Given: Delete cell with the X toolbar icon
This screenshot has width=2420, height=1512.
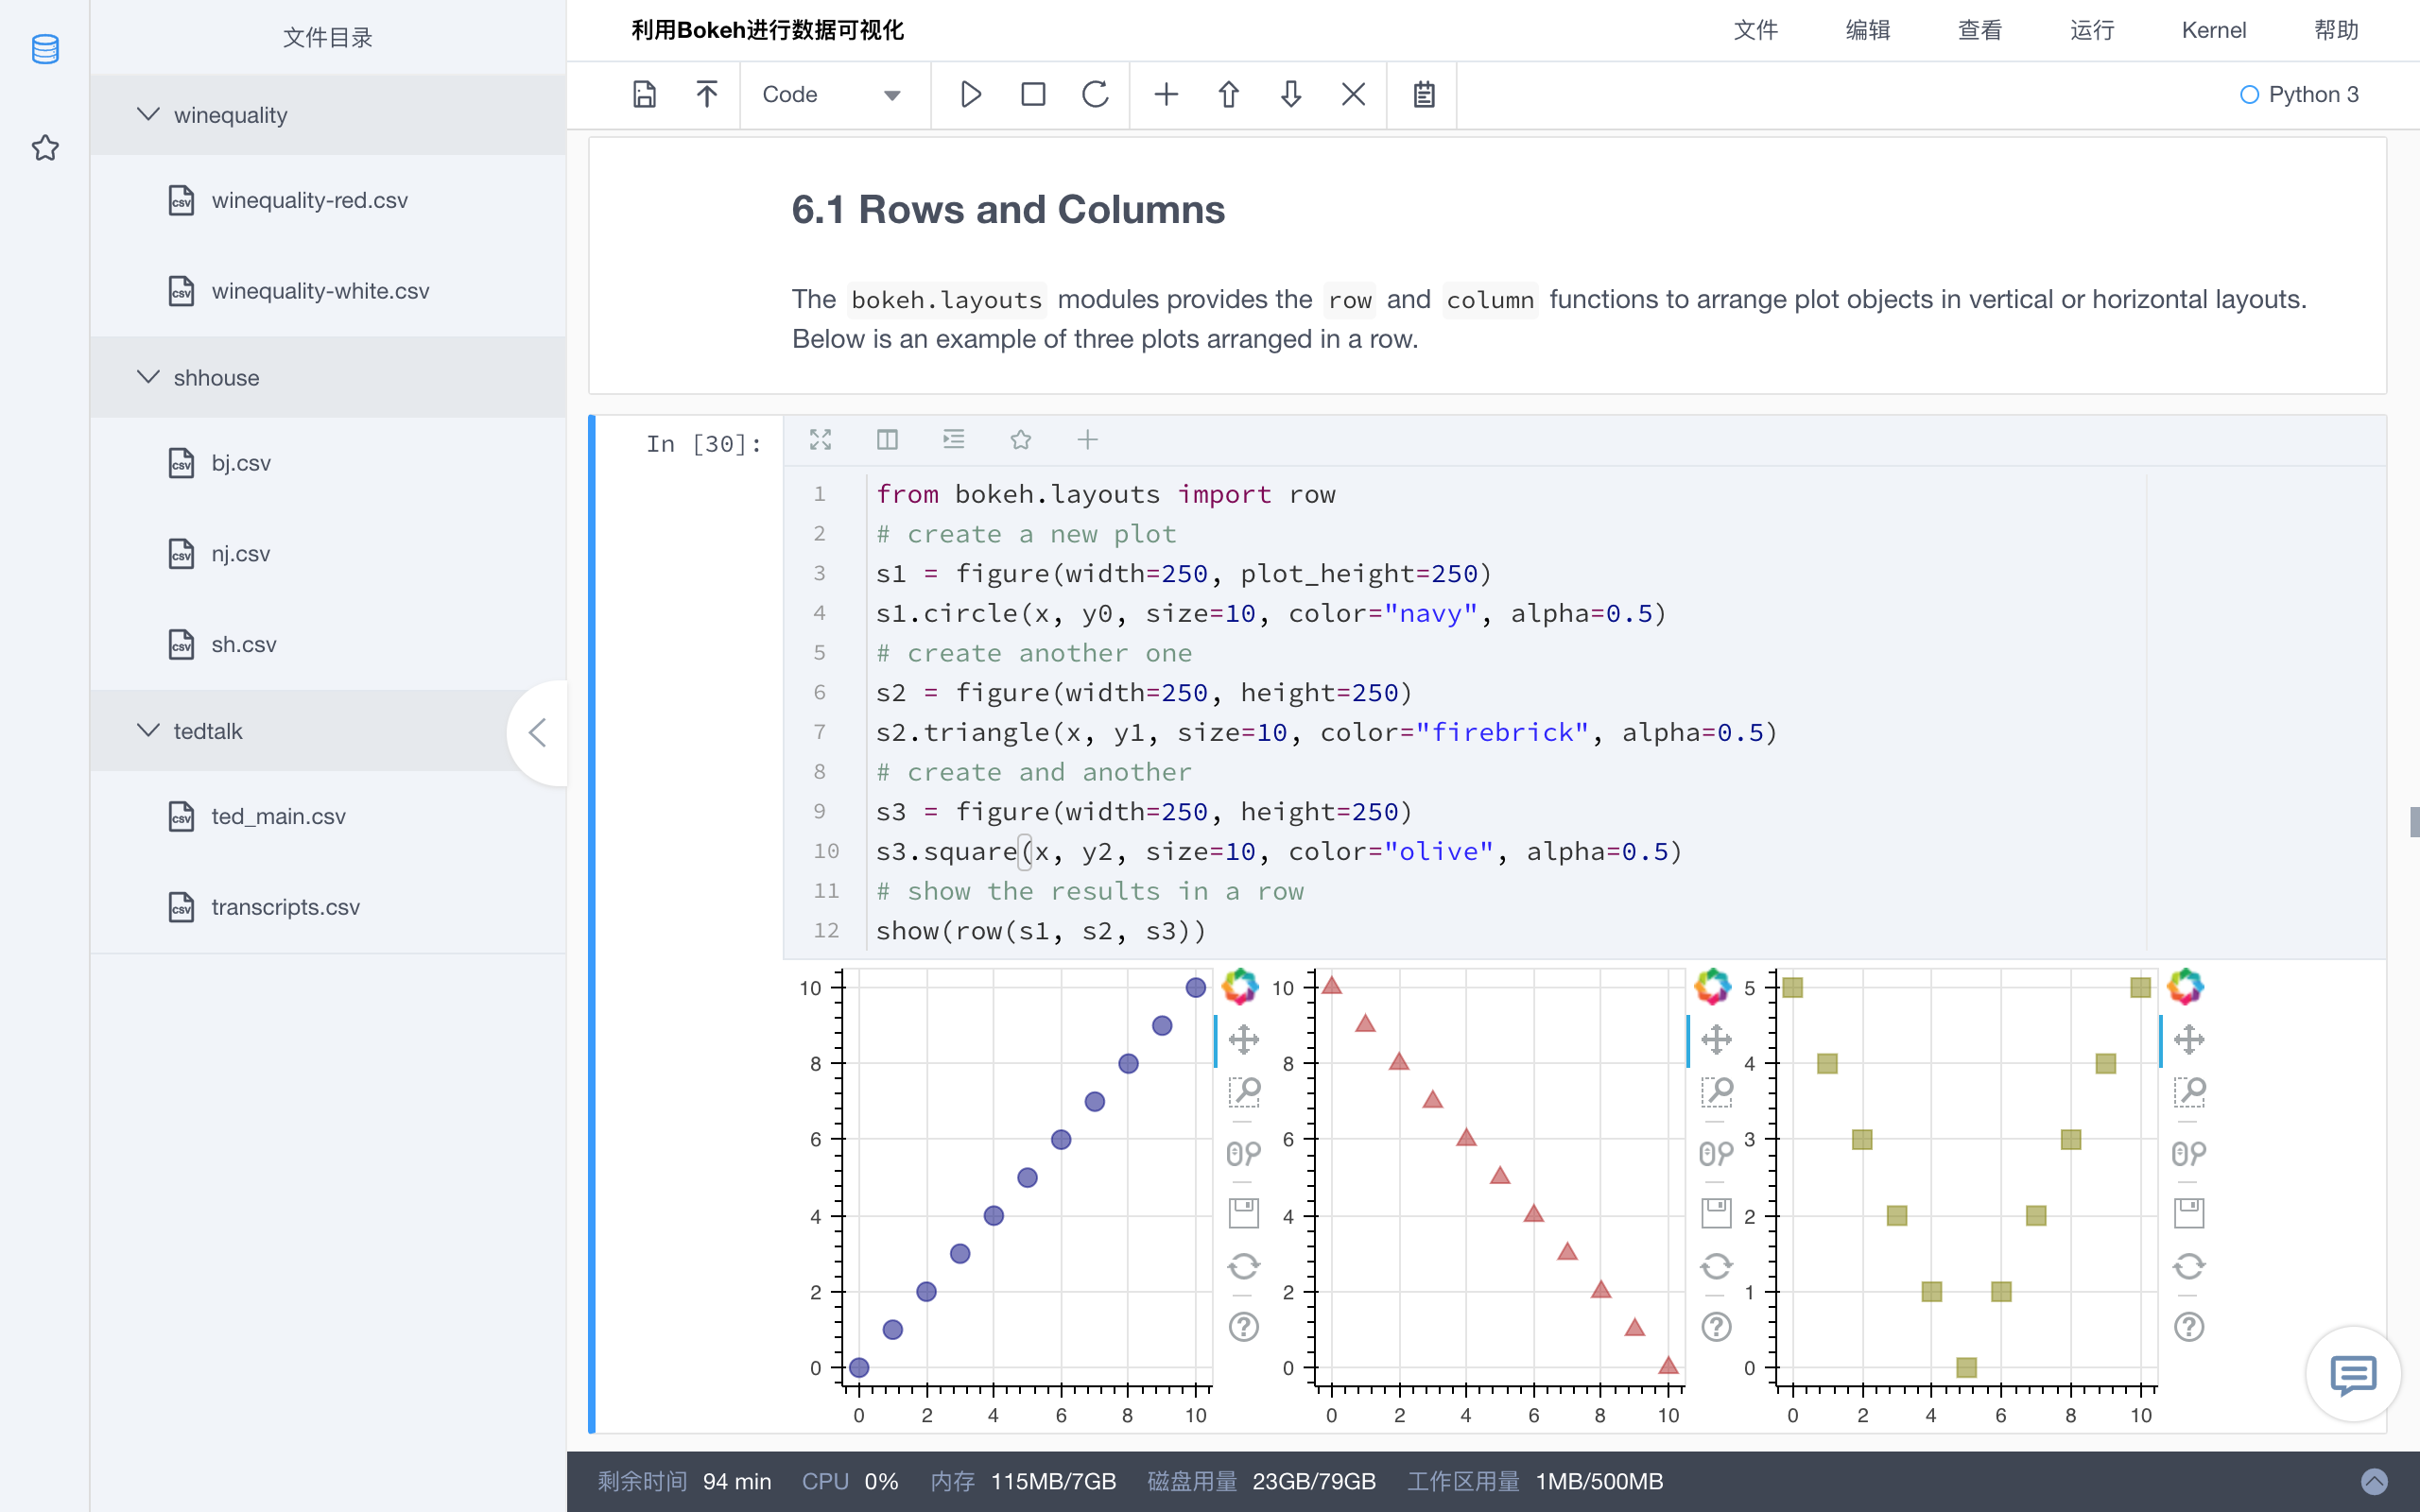Looking at the screenshot, I should 1353,94.
